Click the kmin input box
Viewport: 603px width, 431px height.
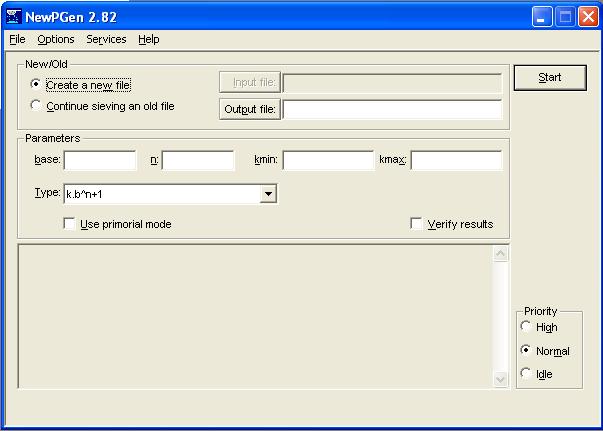click(328, 161)
